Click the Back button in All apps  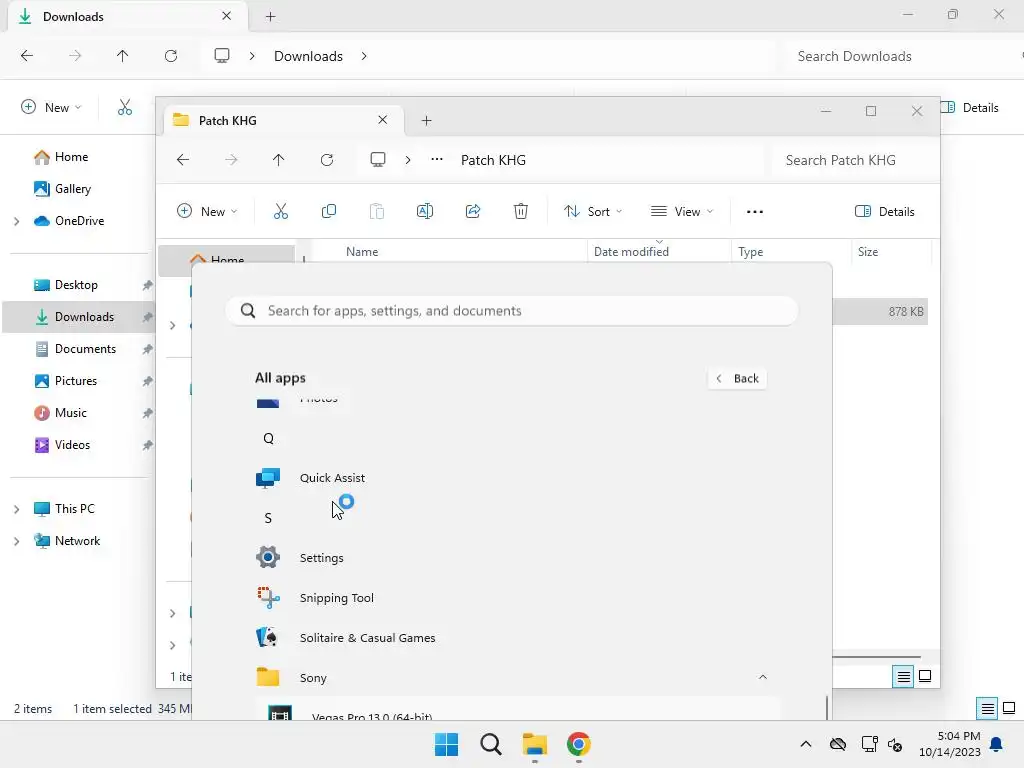pos(737,379)
